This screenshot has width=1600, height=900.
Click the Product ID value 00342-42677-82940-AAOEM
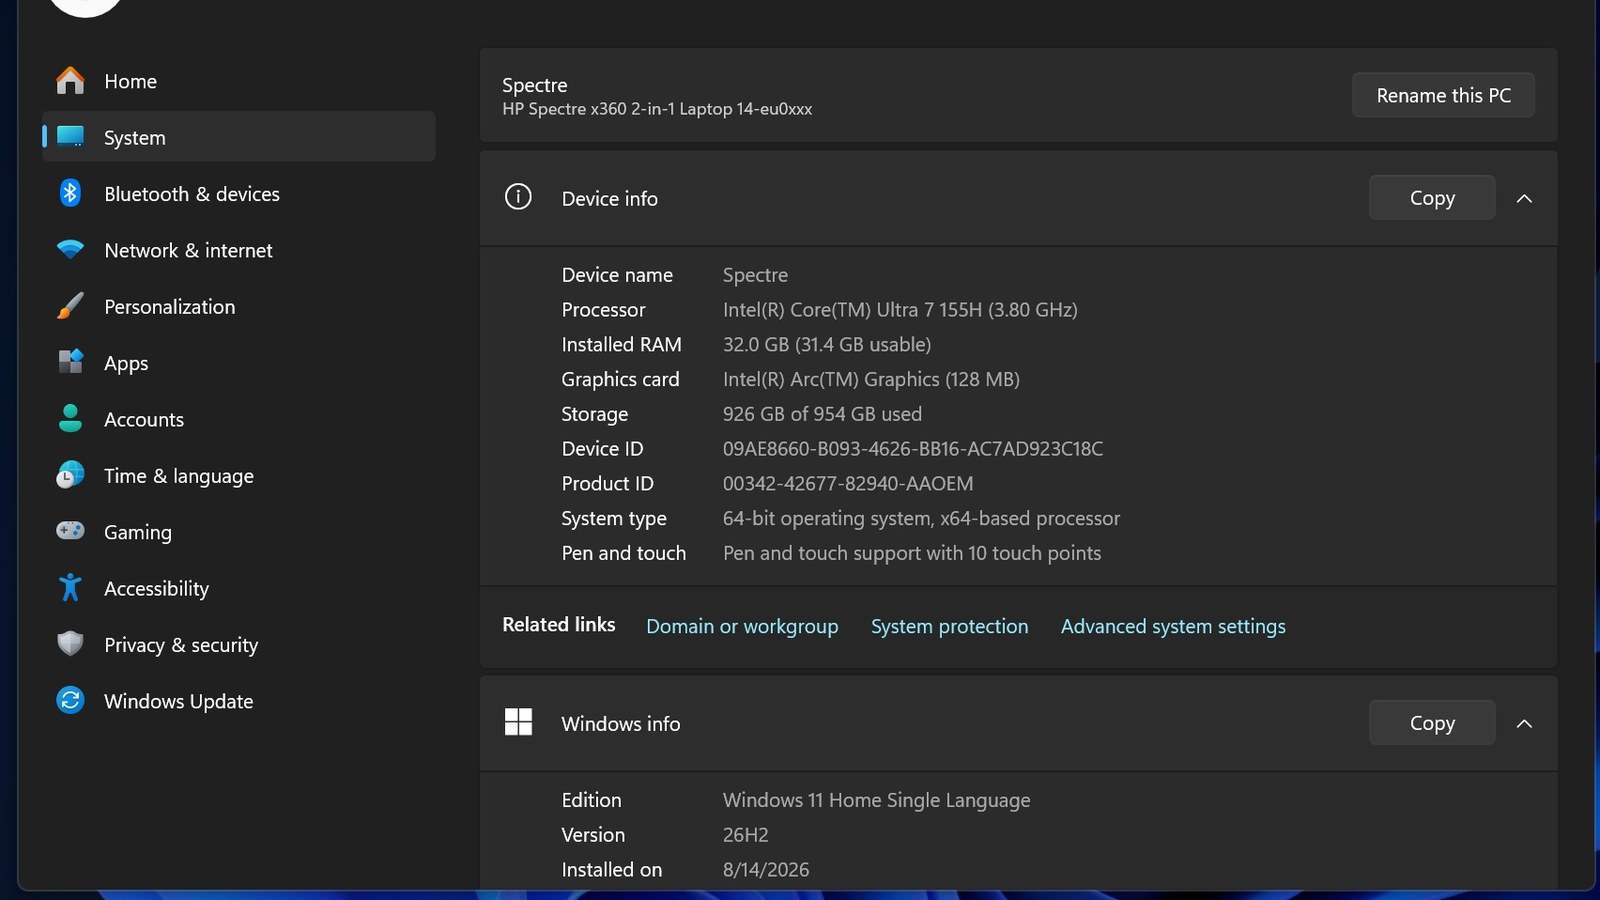tap(848, 484)
